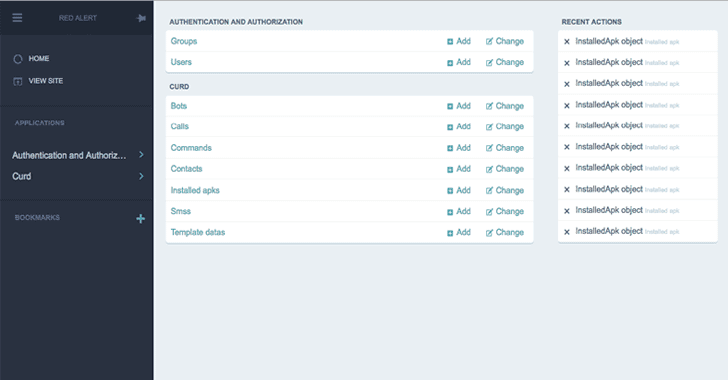The height and width of the screenshot is (380, 728).
Task: Click Add for Calls
Action: (459, 126)
